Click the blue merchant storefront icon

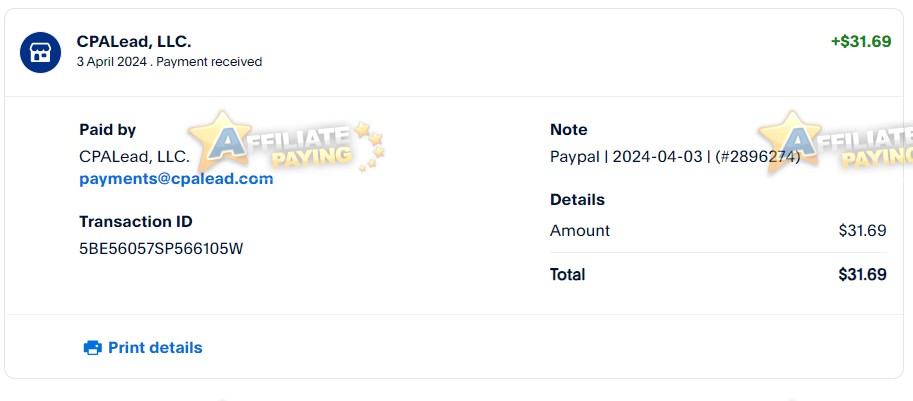(41, 52)
